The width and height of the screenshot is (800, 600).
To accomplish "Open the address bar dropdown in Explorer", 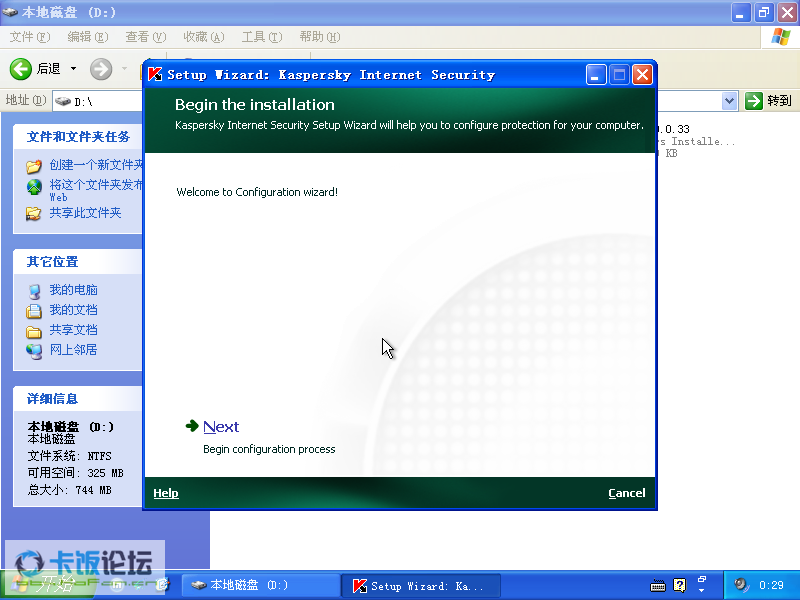I will click(x=730, y=101).
